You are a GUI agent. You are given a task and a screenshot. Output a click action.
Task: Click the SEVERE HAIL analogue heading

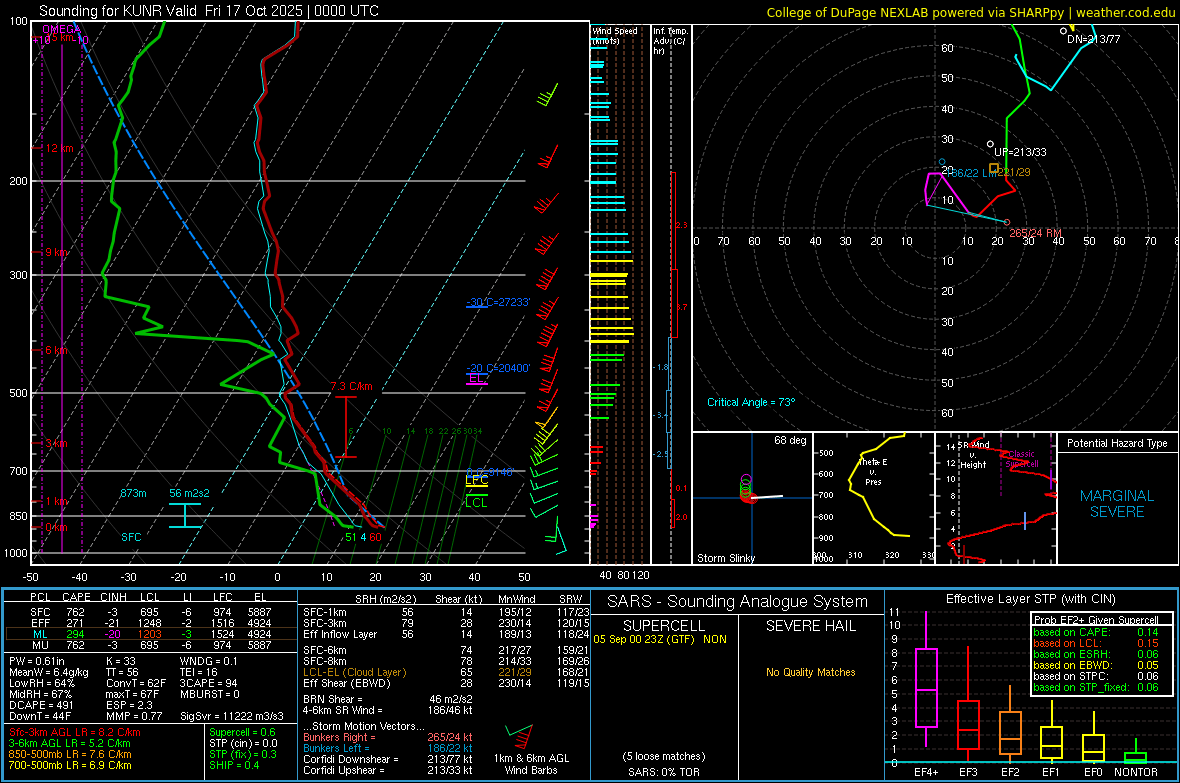coord(810,626)
